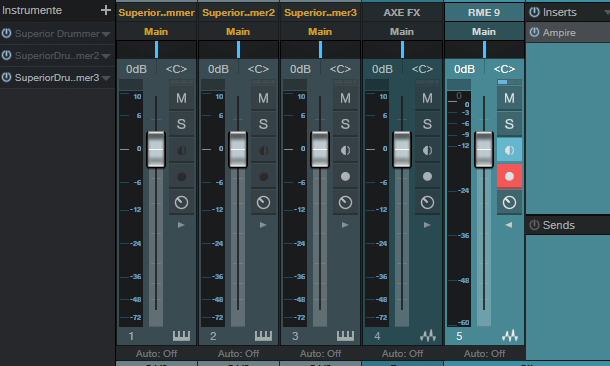Solo the AXE FX channel

428,124
